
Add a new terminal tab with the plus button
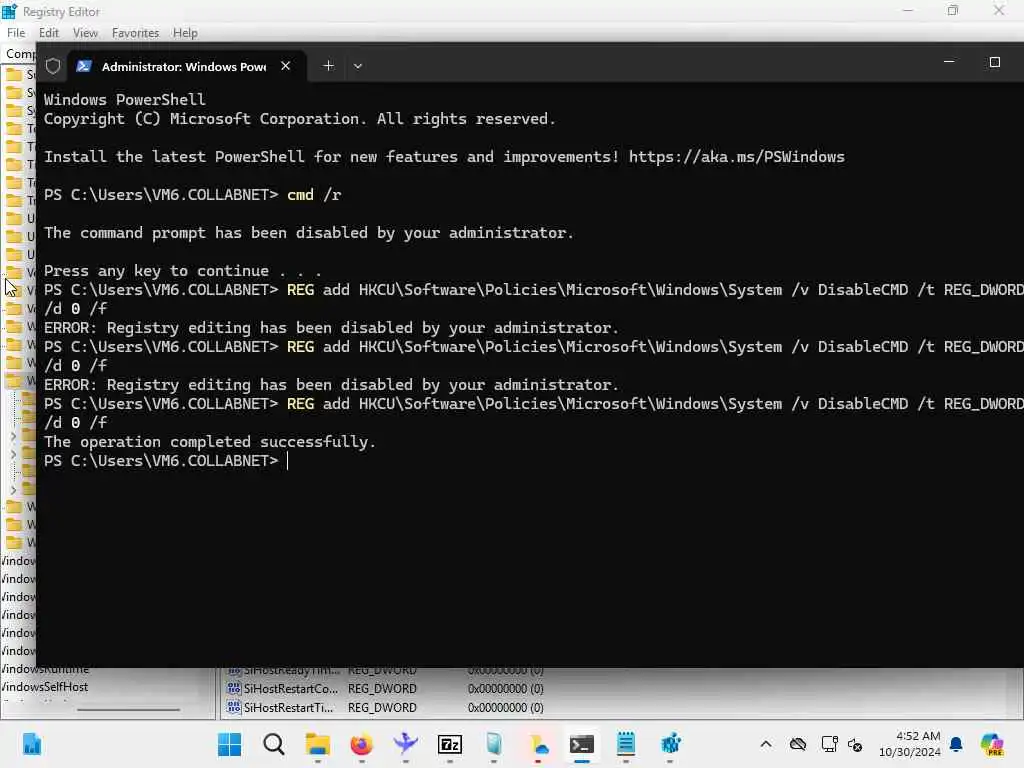328,66
